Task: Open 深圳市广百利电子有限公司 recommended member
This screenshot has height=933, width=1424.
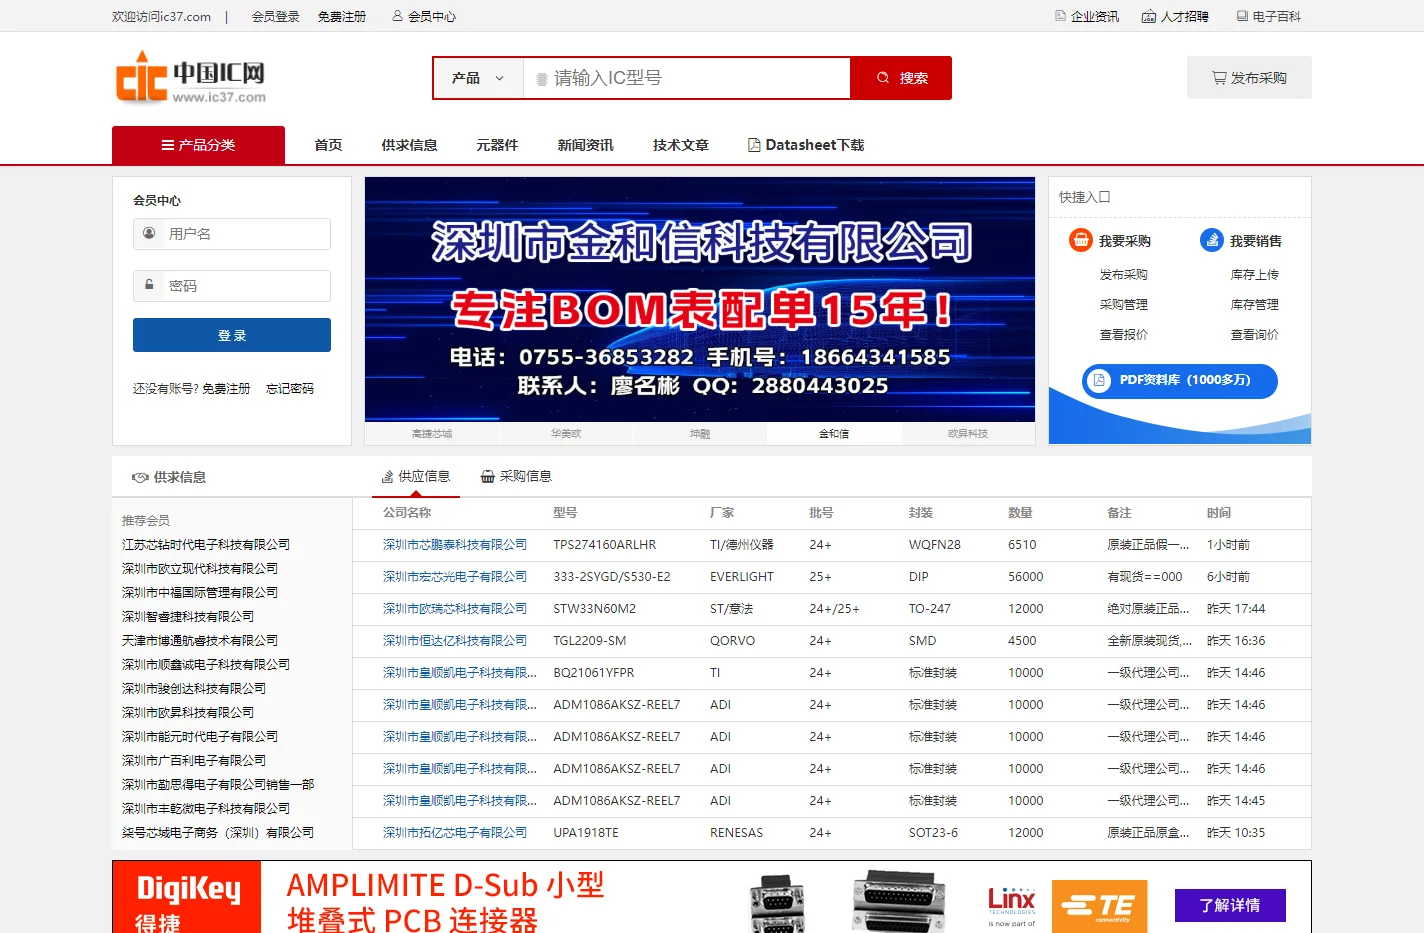Action: pos(194,761)
